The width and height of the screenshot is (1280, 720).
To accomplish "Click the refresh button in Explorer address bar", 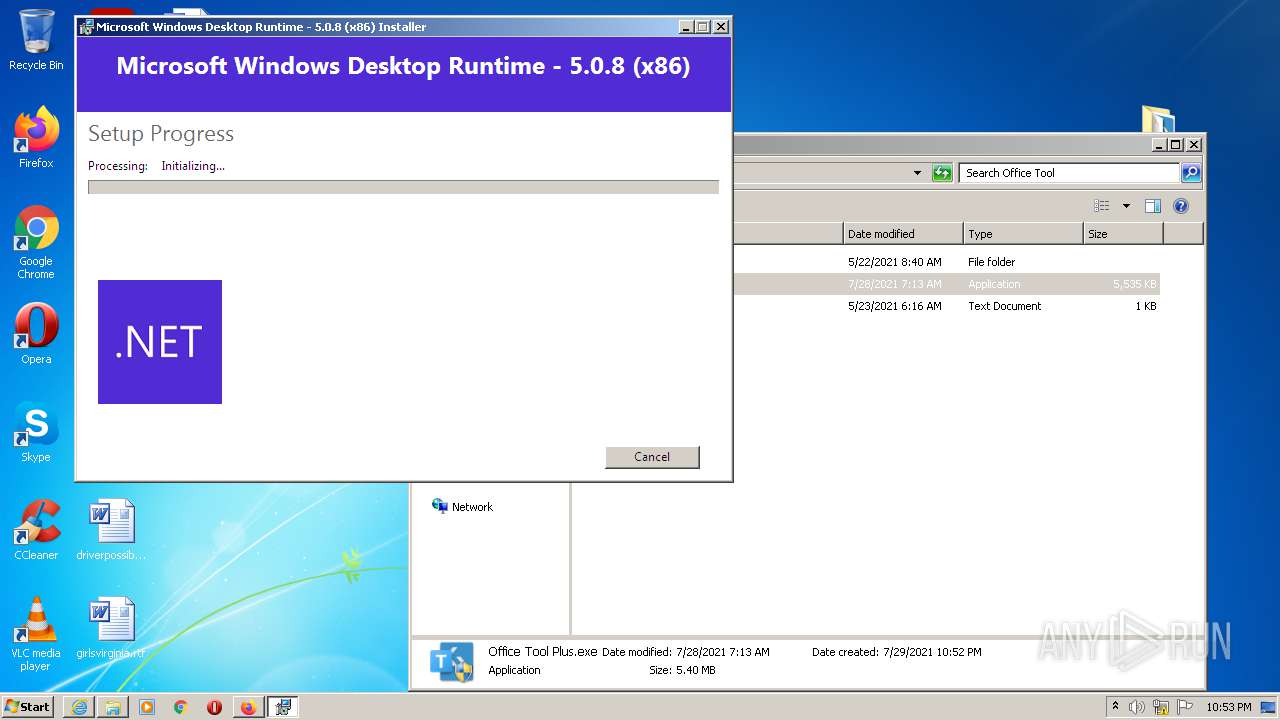I will point(942,173).
